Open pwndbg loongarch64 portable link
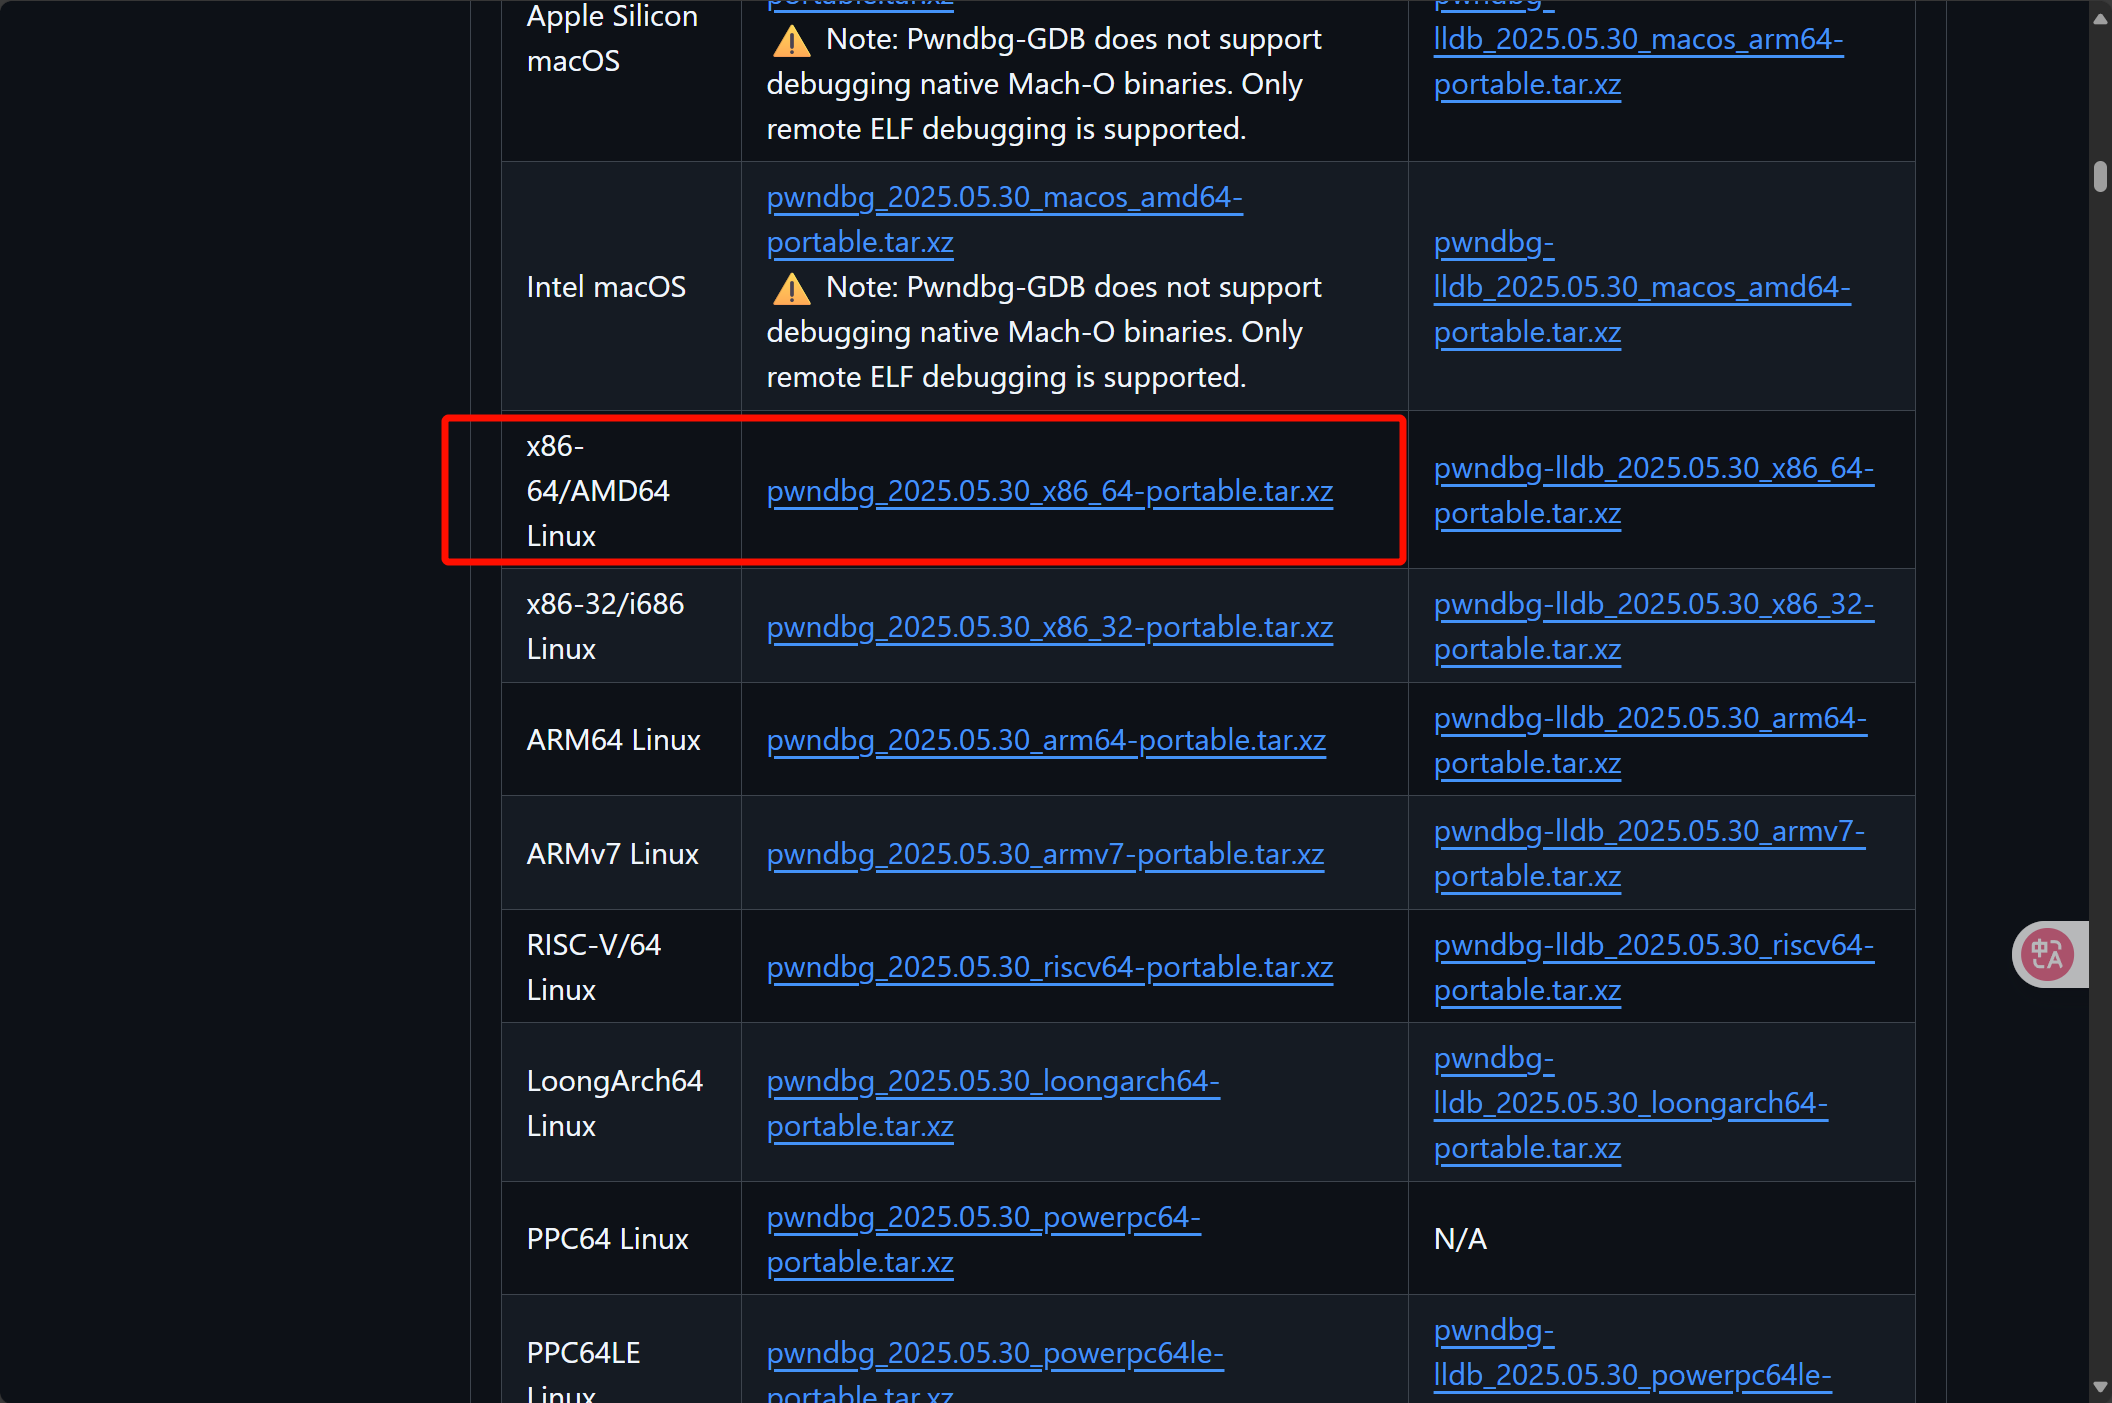This screenshot has height=1403, width=2112. [x=992, y=1082]
